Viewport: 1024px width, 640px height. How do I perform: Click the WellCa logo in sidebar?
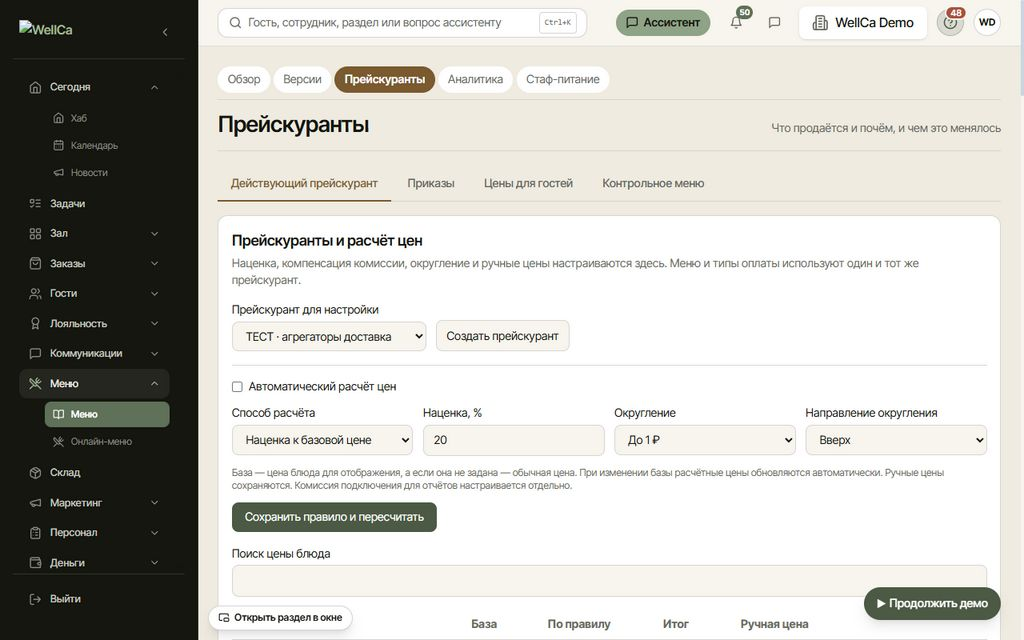tap(46, 29)
